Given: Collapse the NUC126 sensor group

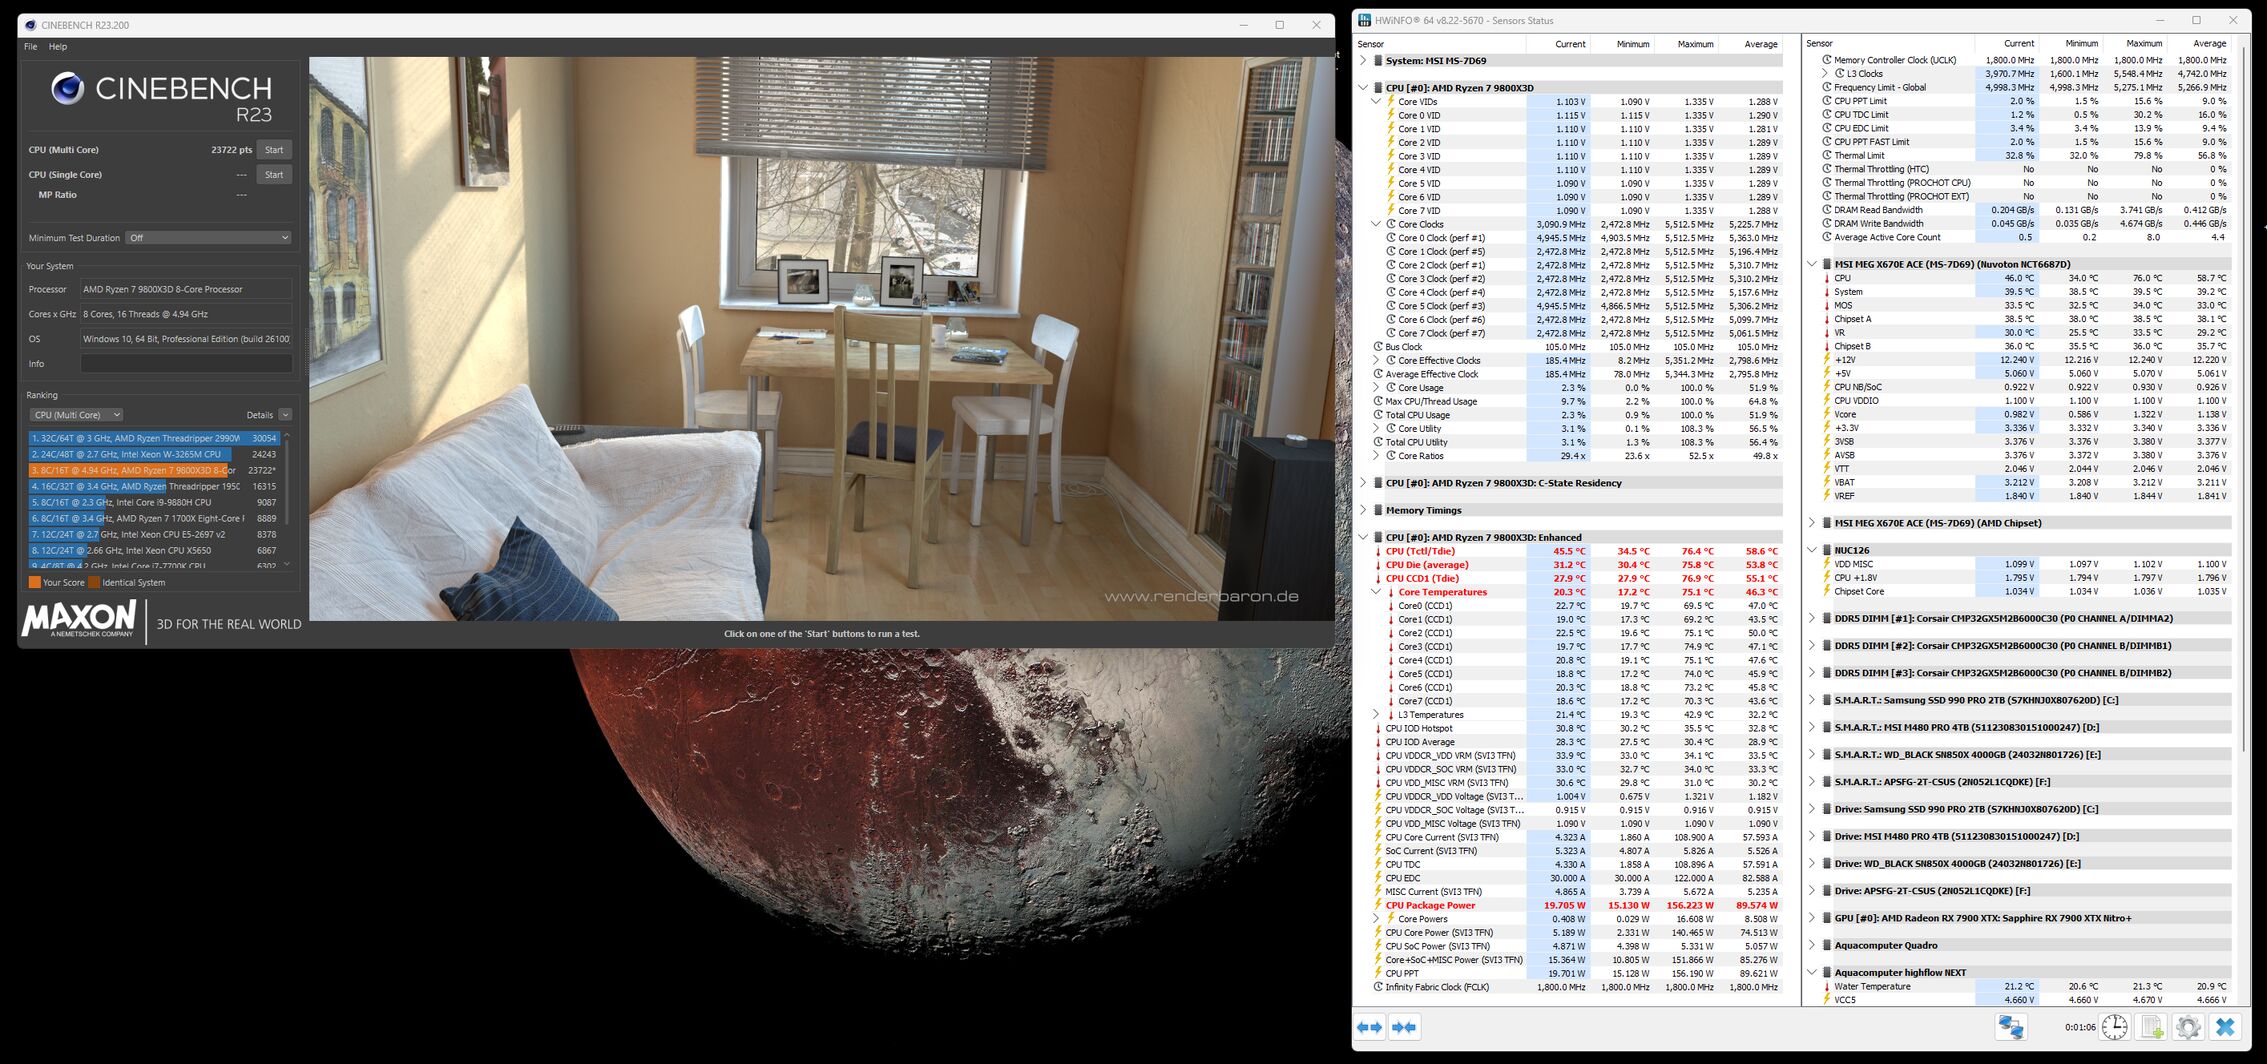Looking at the screenshot, I should pyautogui.click(x=1812, y=550).
